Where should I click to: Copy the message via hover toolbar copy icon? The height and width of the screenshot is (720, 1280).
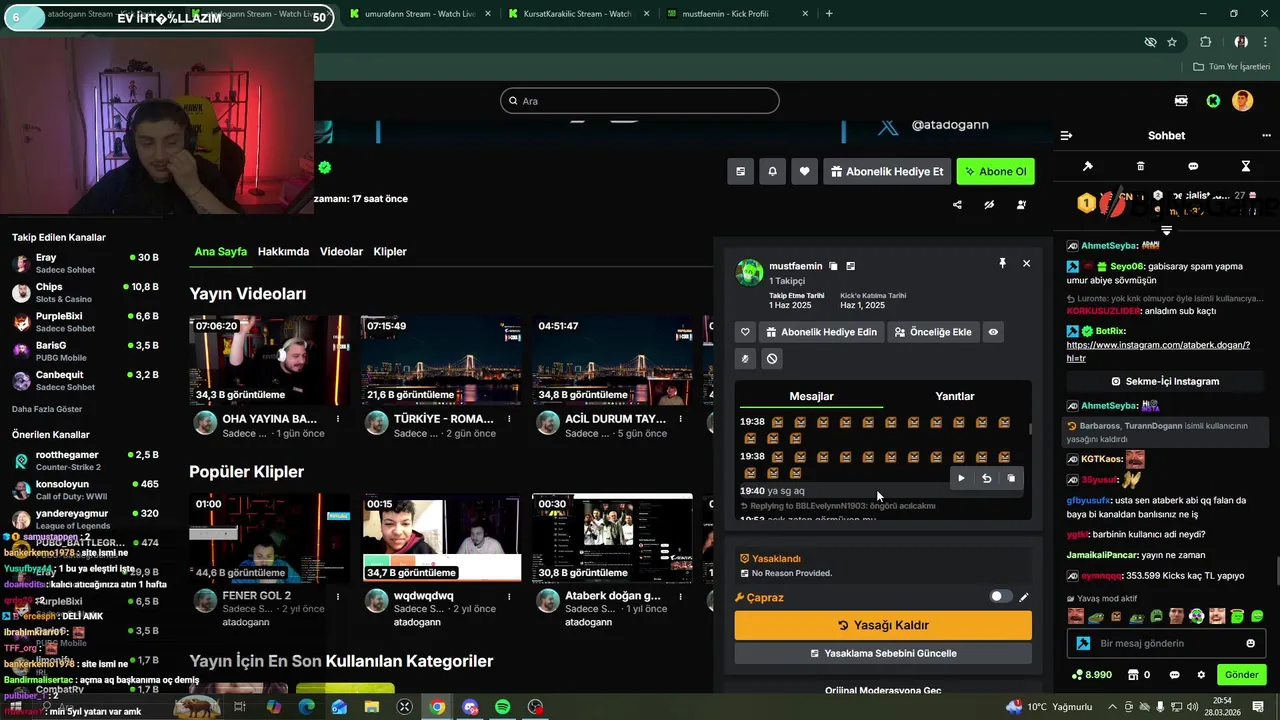click(1011, 478)
